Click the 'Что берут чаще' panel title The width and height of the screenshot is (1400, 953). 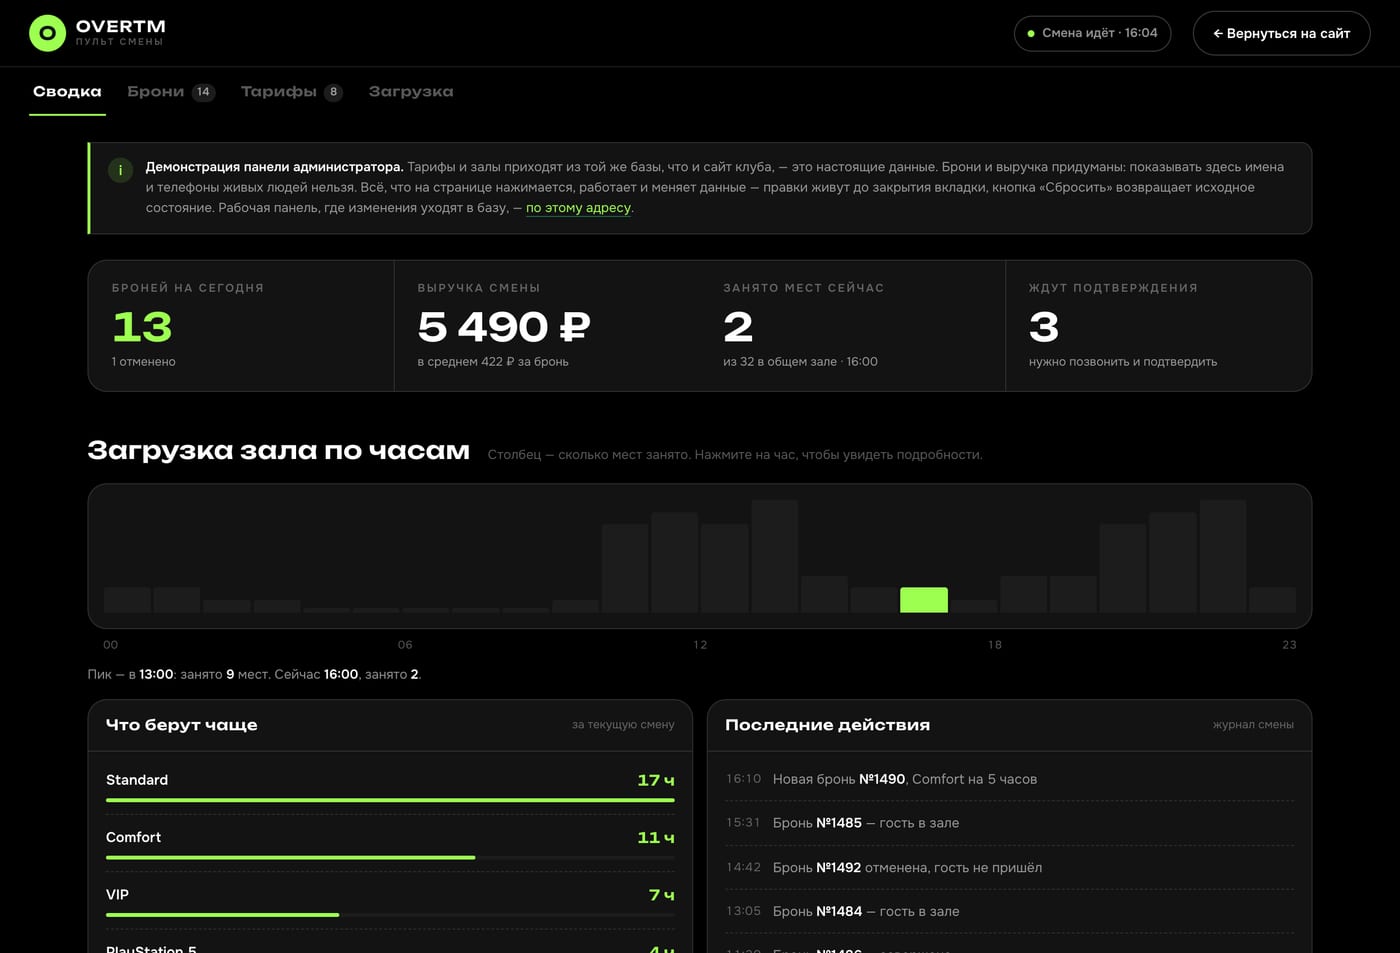point(181,725)
